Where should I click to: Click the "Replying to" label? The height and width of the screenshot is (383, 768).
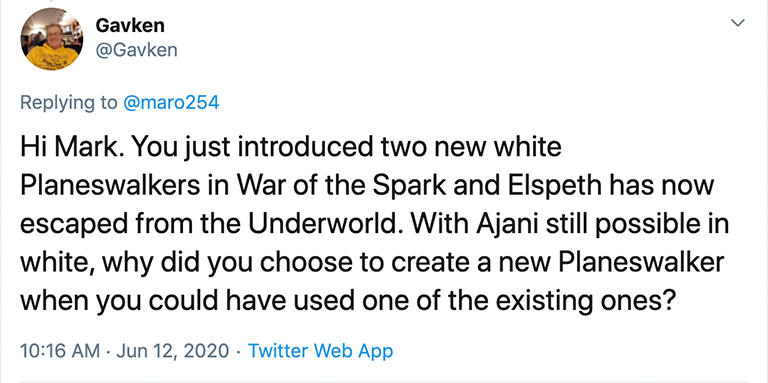[69, 102]
